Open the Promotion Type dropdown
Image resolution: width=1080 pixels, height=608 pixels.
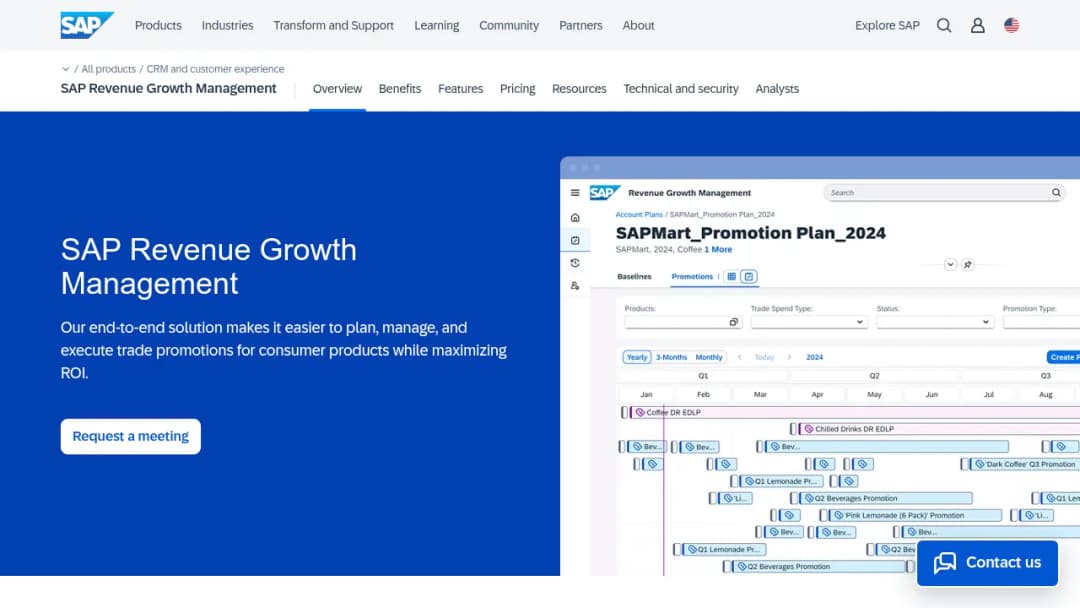pos(1041,322)
